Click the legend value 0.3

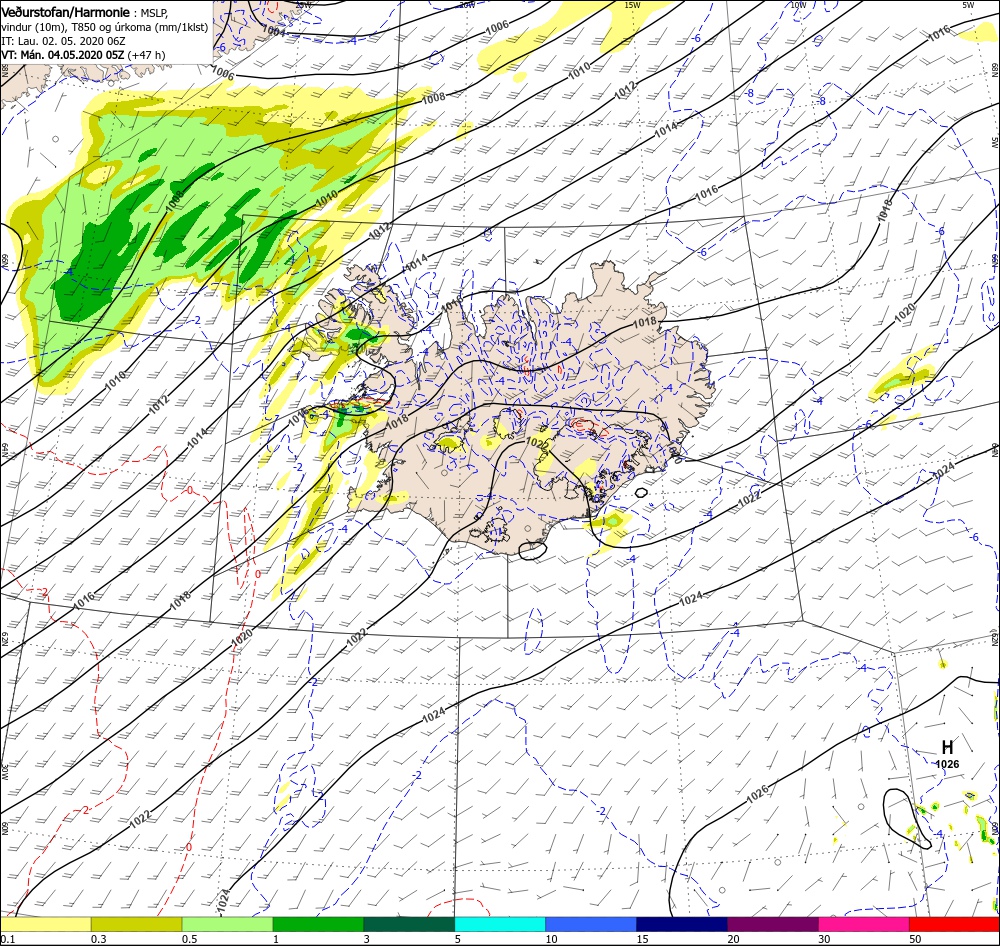pos(98,939)
